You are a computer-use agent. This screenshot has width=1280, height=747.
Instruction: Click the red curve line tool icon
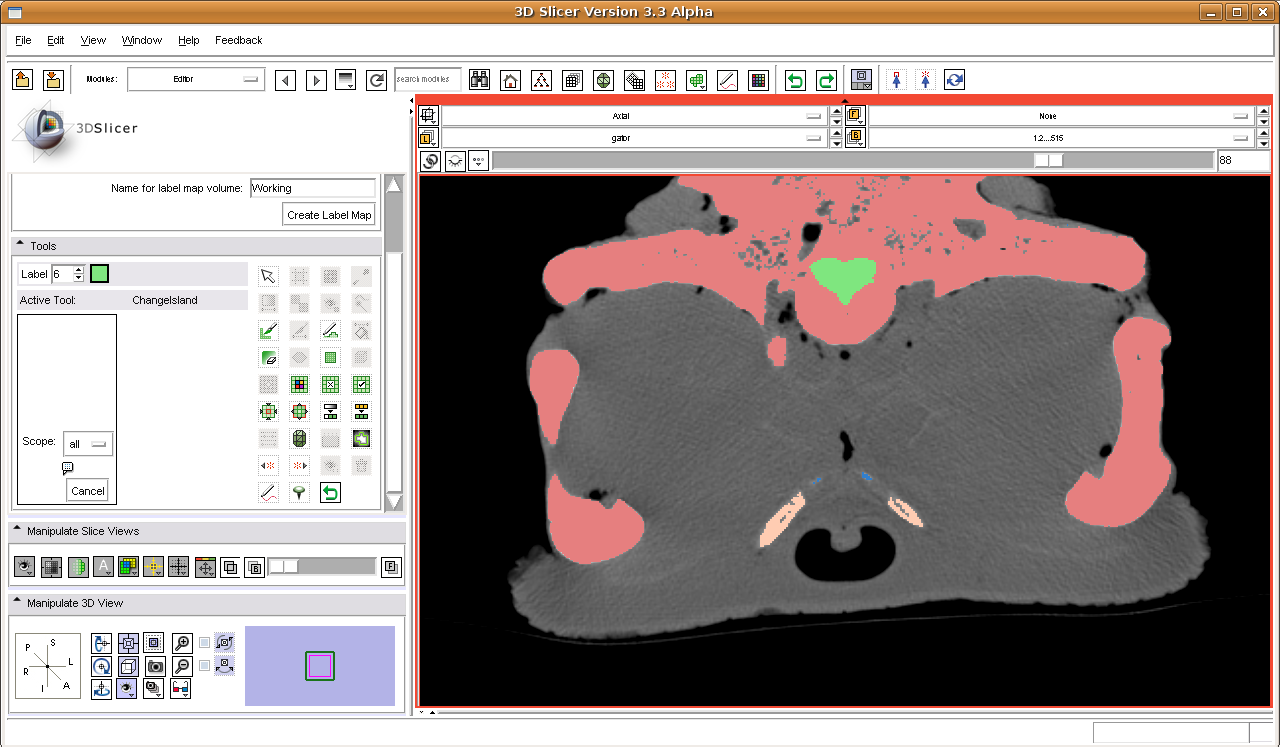point(268,492)
